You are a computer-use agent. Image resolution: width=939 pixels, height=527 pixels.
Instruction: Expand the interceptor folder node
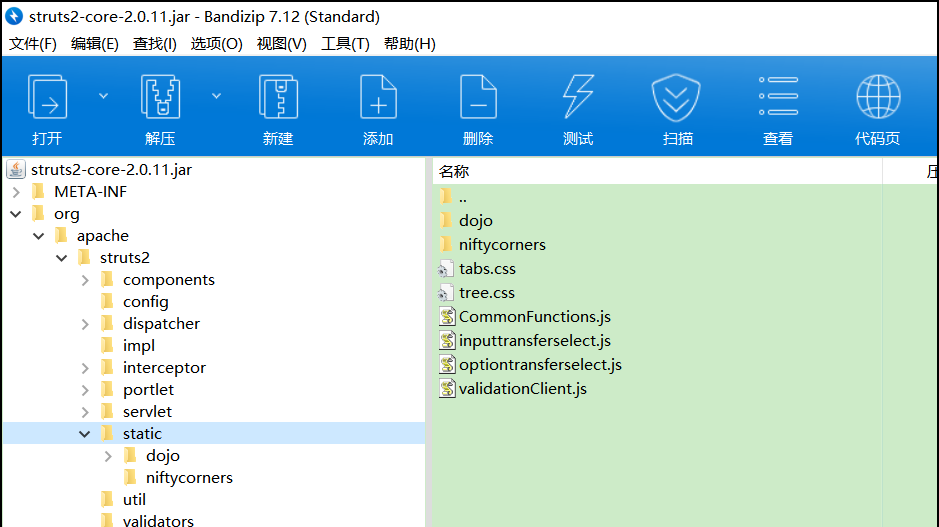[85, 368]
